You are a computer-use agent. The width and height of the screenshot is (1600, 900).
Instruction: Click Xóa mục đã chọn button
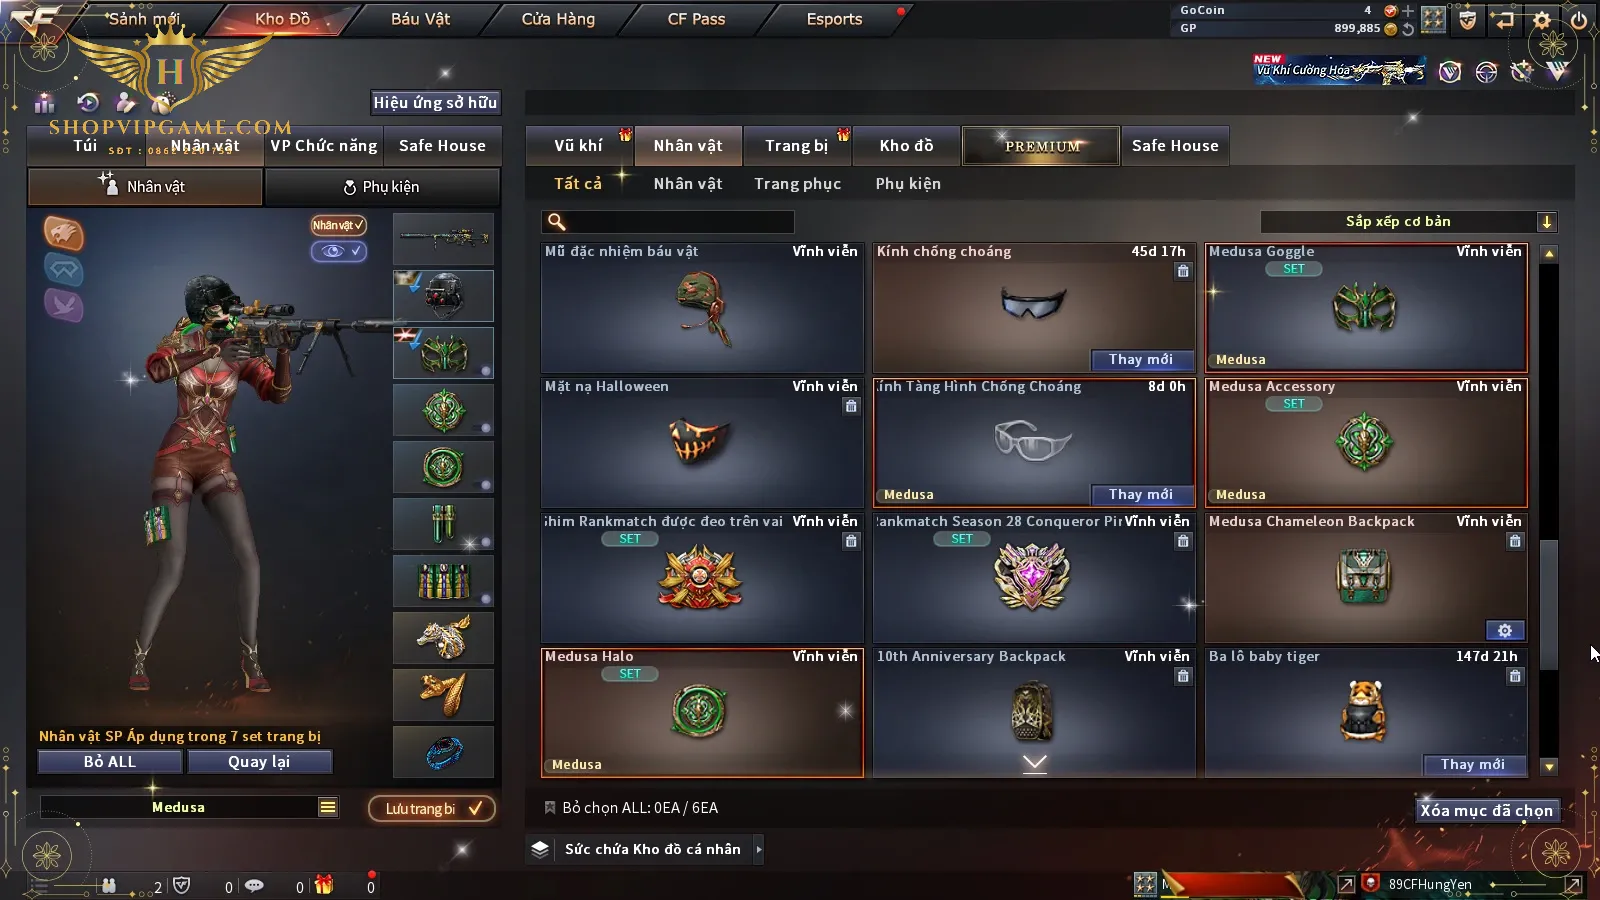coord(1487,810)
